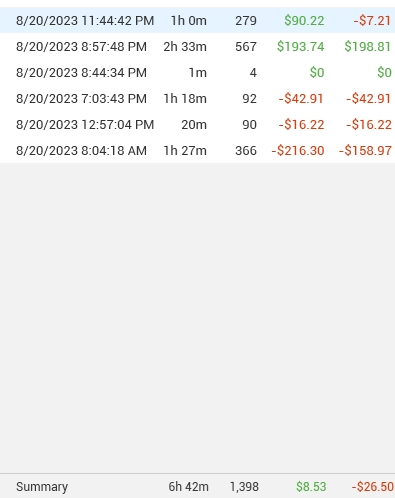Image resolution: width=395 pixels, height=498 pixels.
Task: Click the 2h 33m duration cell
Action: 185,47
